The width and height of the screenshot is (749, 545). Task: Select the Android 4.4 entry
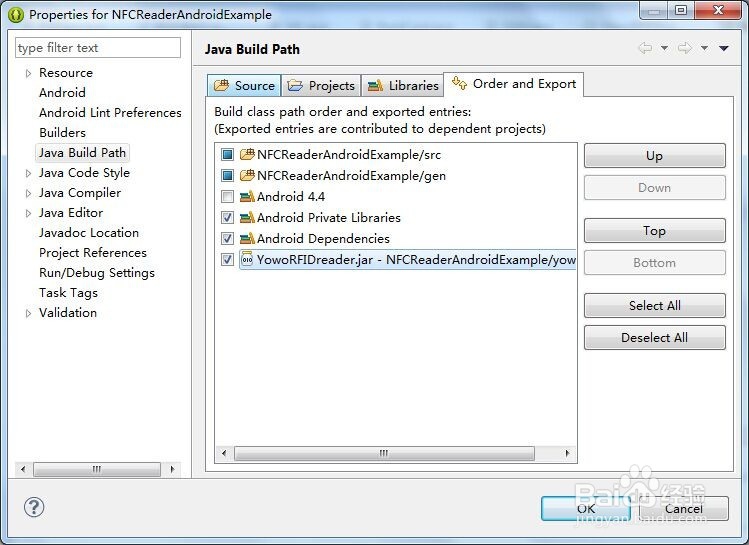click(x=290, y=196)
